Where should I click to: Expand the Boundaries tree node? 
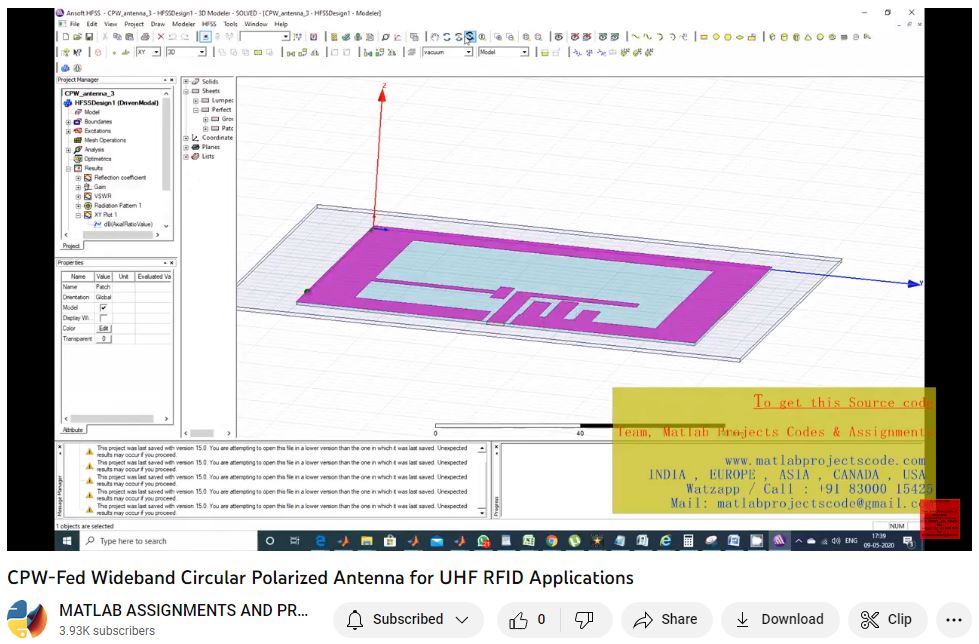pos(68,122)
